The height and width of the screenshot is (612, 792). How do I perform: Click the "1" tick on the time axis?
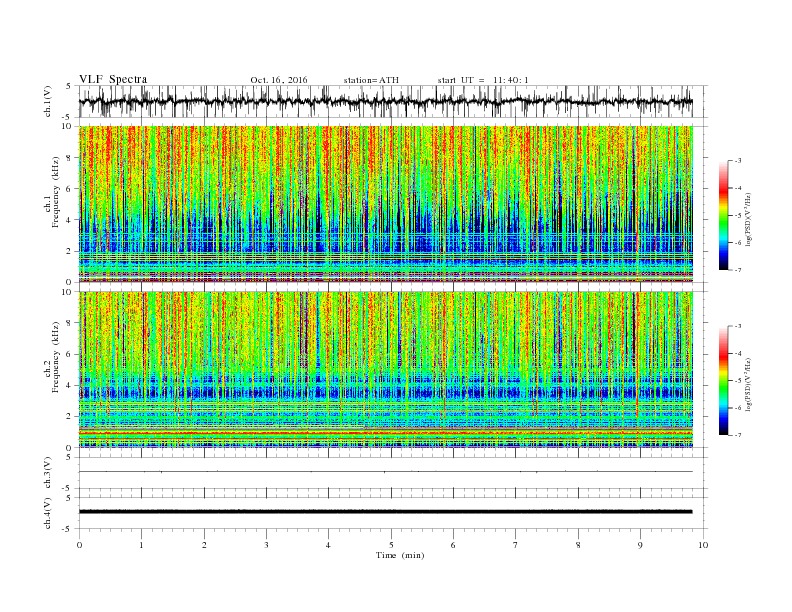tap(141, 545)
